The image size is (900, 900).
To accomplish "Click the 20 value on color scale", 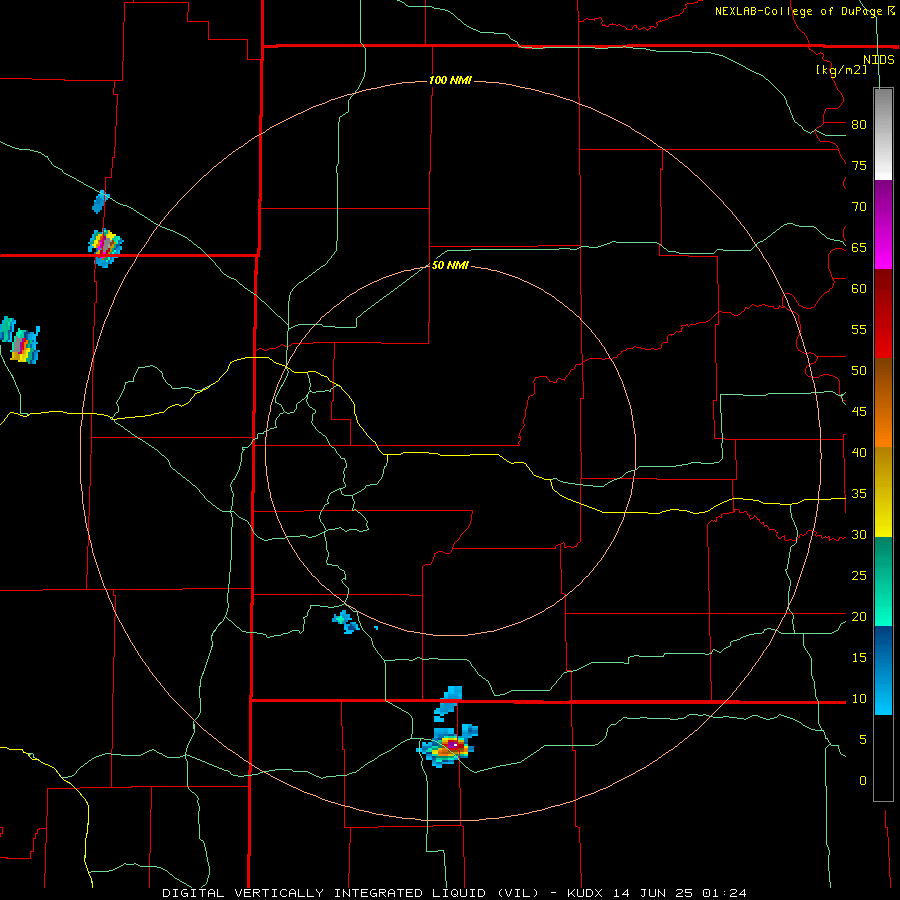I will 859,616.
